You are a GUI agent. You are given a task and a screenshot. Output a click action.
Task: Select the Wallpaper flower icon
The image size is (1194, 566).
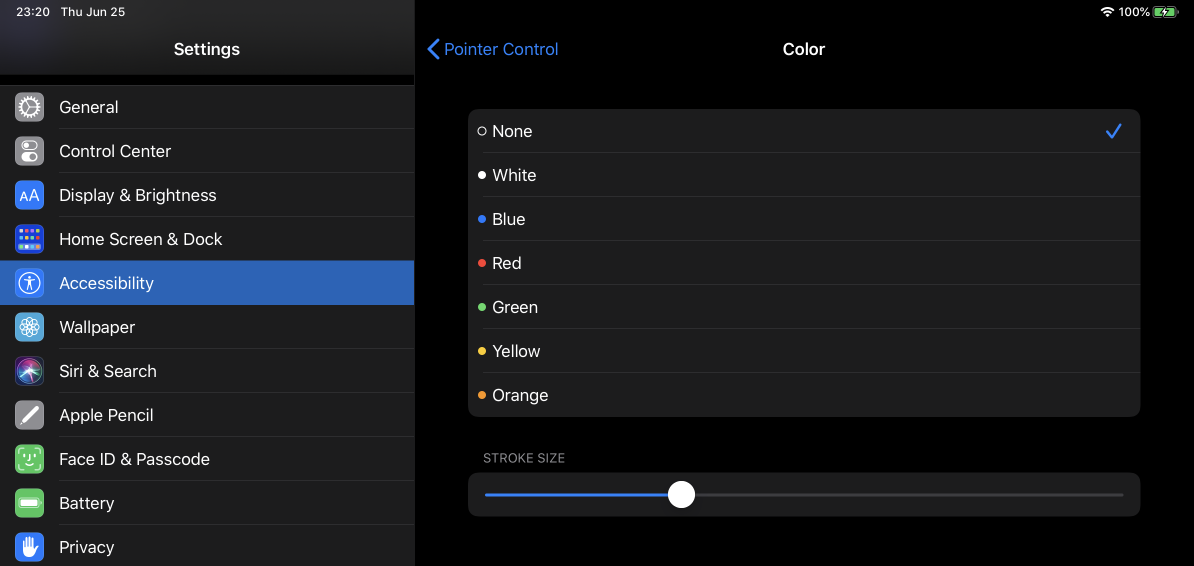pos(29,328)
